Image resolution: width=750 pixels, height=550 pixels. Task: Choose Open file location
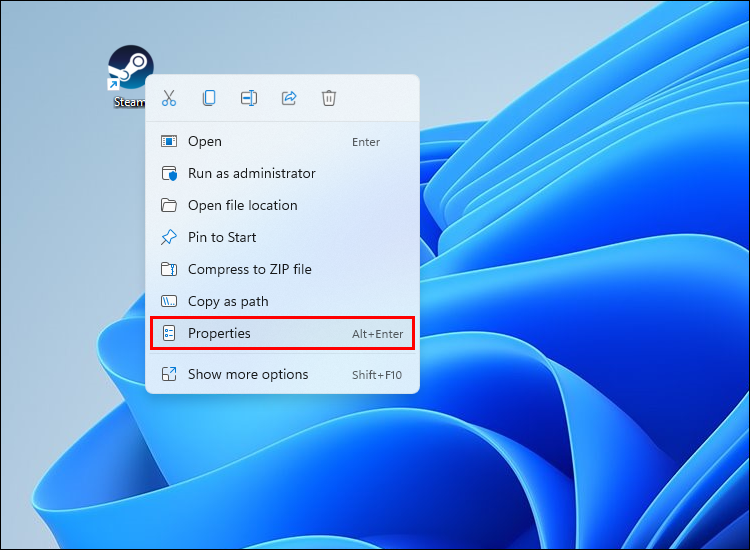(282, 205)
